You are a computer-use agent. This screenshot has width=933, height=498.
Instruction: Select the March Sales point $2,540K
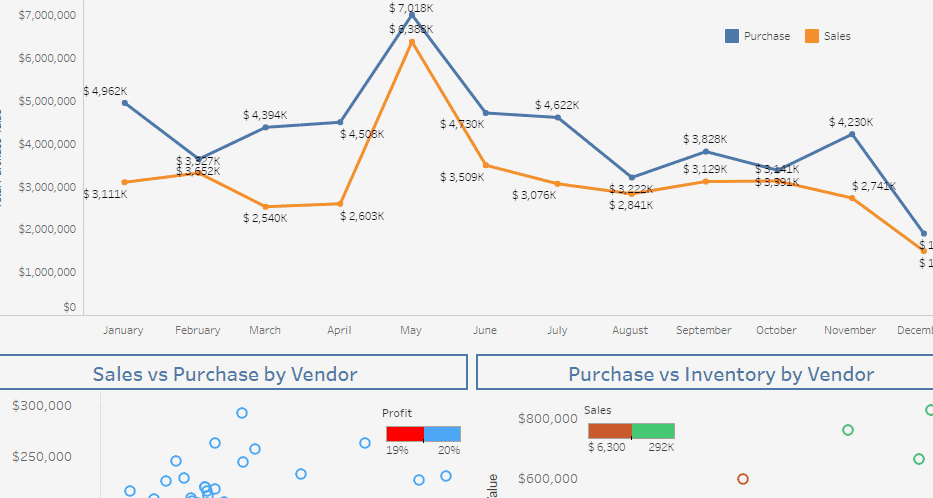pos(266,207)
